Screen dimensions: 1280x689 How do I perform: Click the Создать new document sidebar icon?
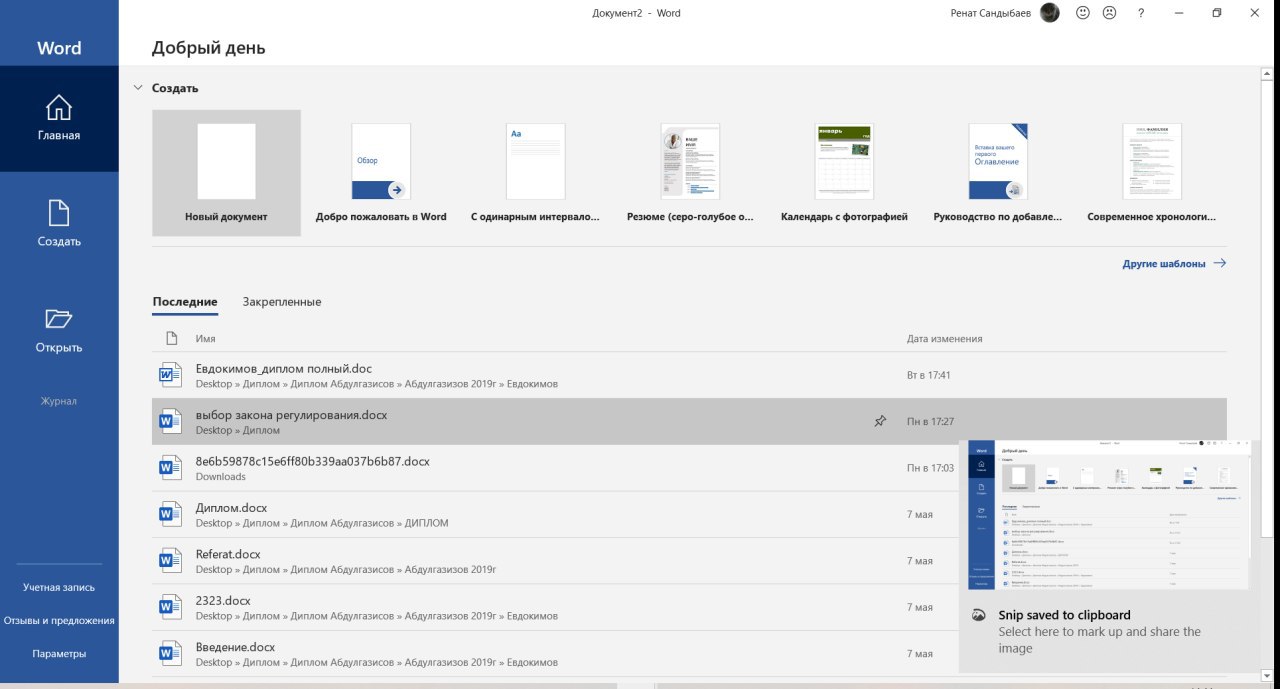pos(59,213)
